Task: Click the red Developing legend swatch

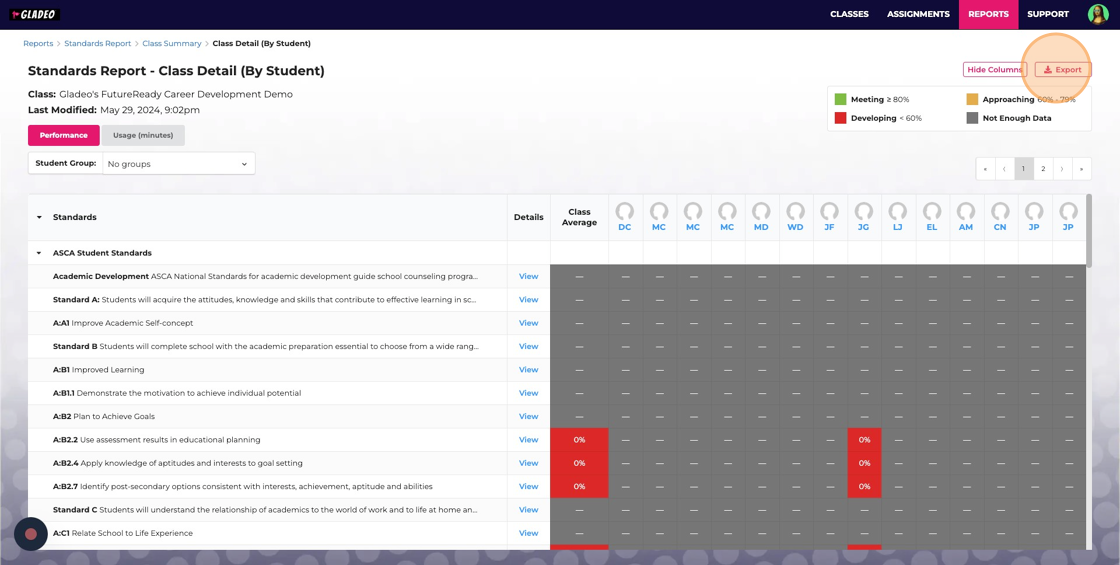Action: 840,118
